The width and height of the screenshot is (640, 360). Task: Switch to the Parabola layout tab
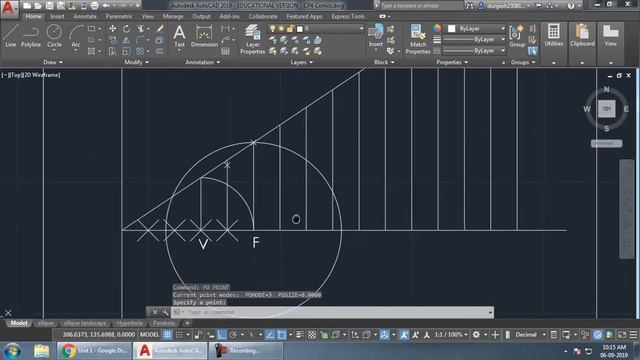[x=164, y=323]
